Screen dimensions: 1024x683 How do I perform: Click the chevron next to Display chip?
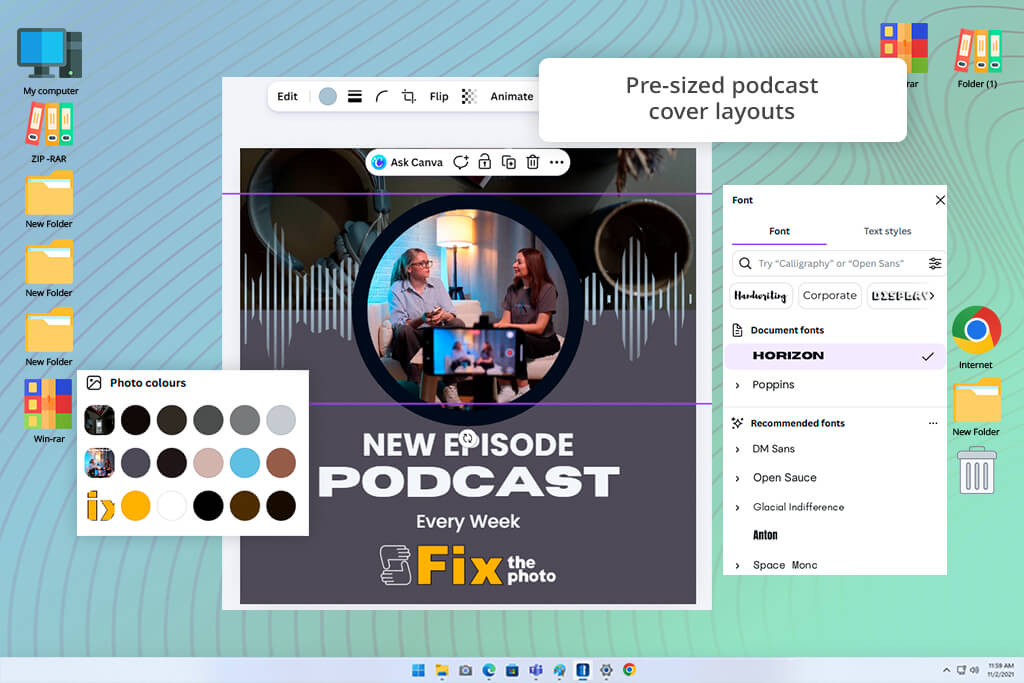[932, 296]
